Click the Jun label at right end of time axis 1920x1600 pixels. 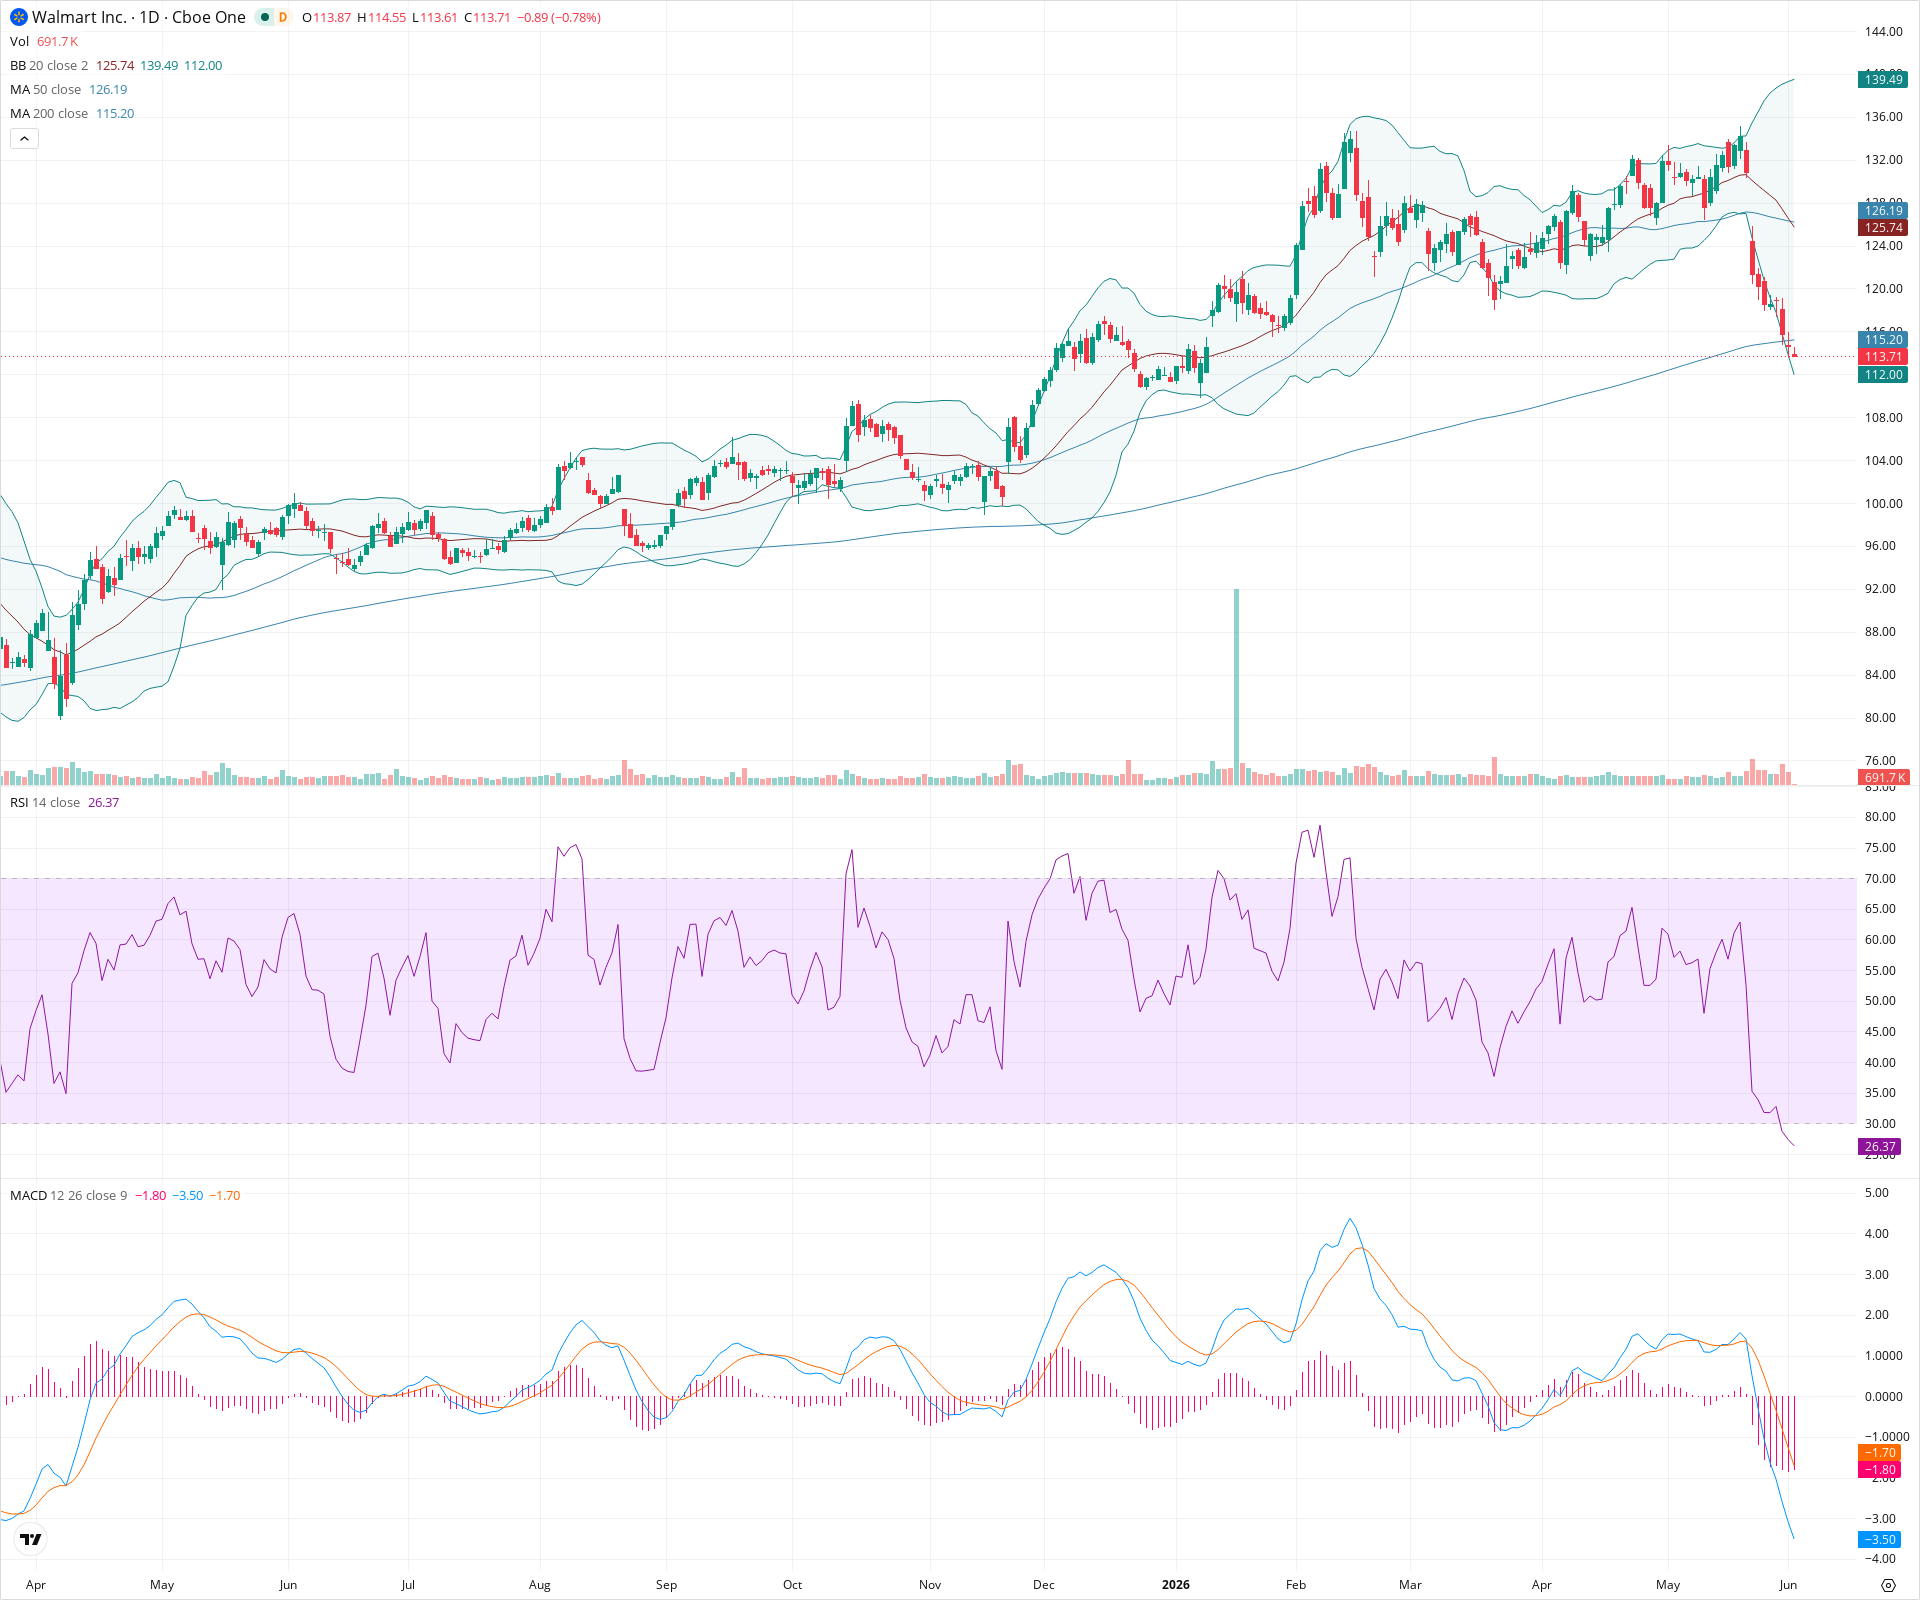point(1788,1585)
